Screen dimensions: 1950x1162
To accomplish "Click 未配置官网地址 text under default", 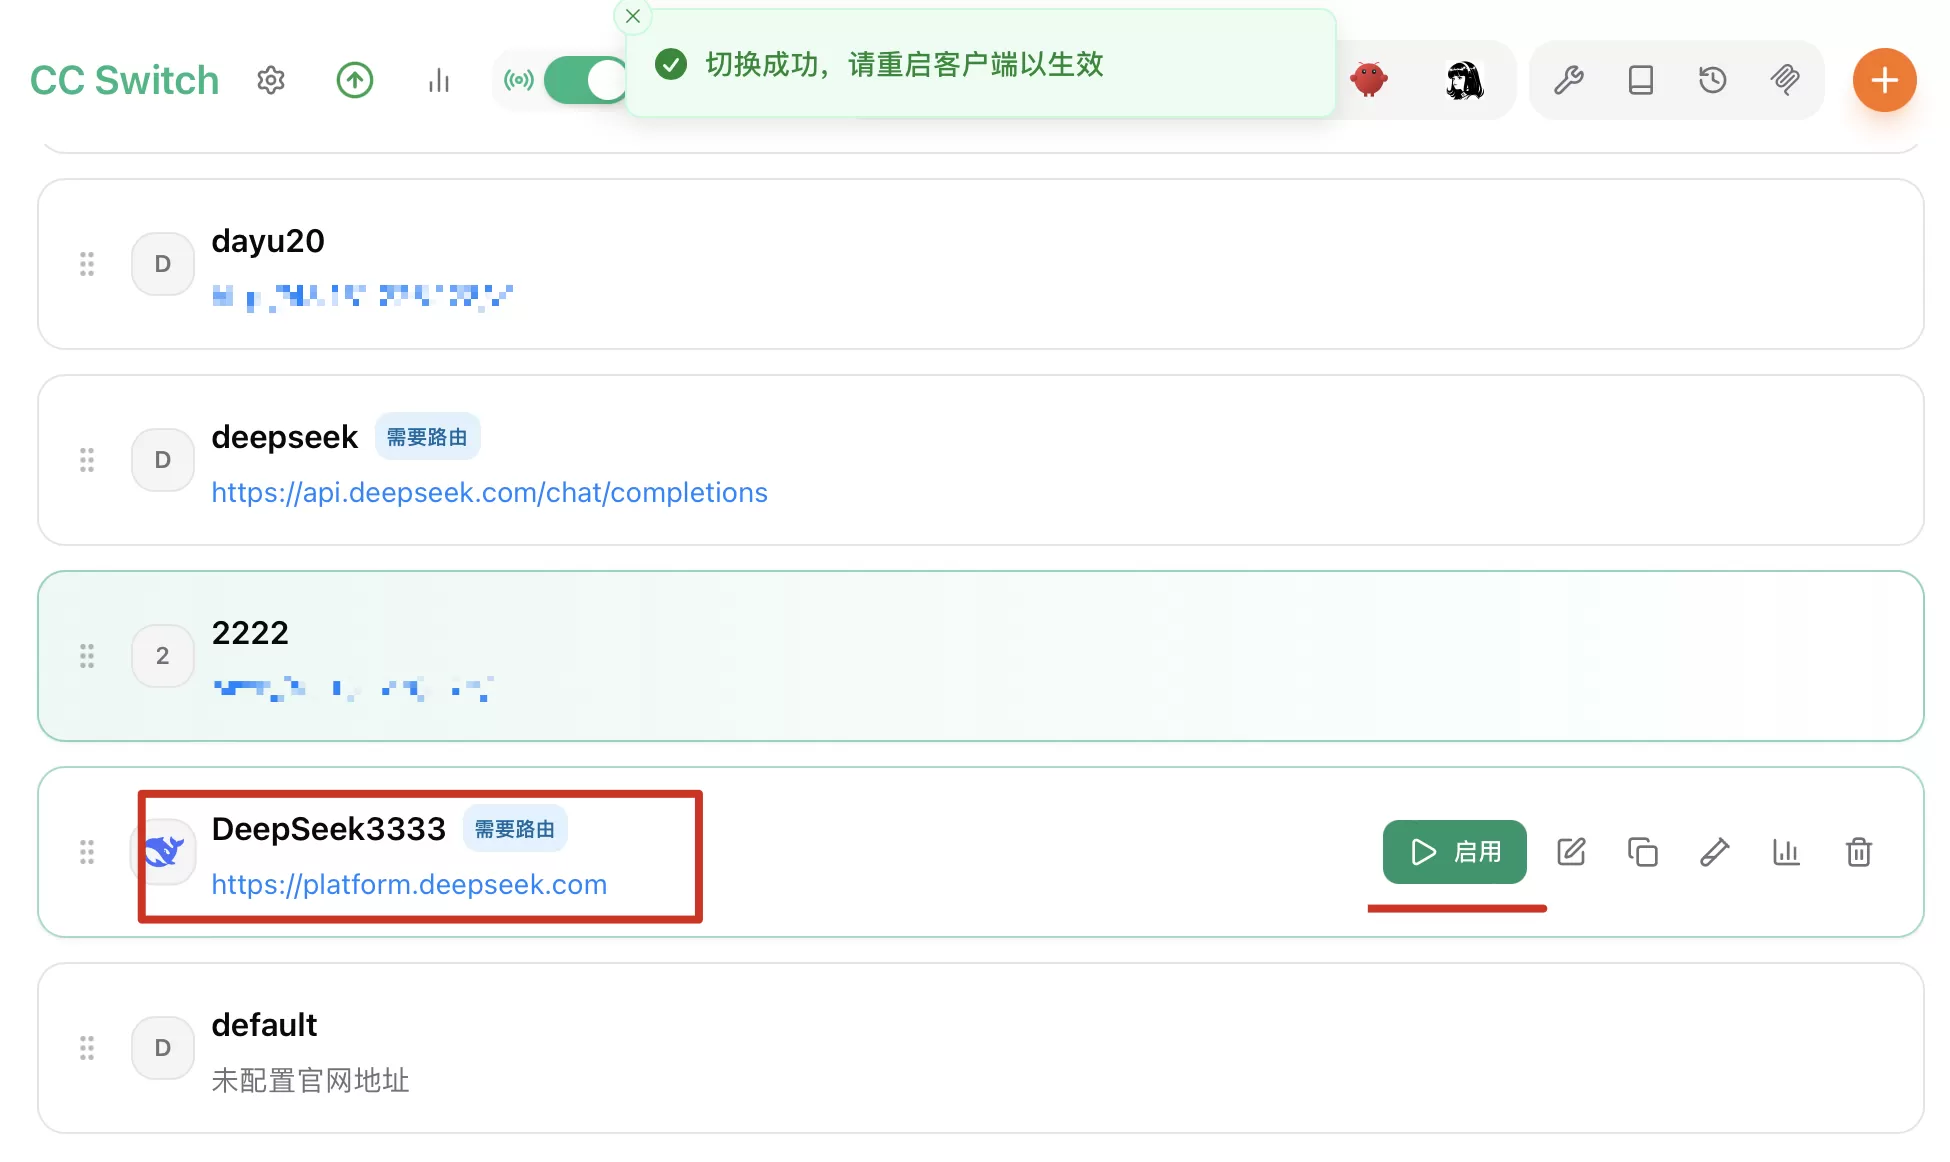I will tap(310, 1081).
